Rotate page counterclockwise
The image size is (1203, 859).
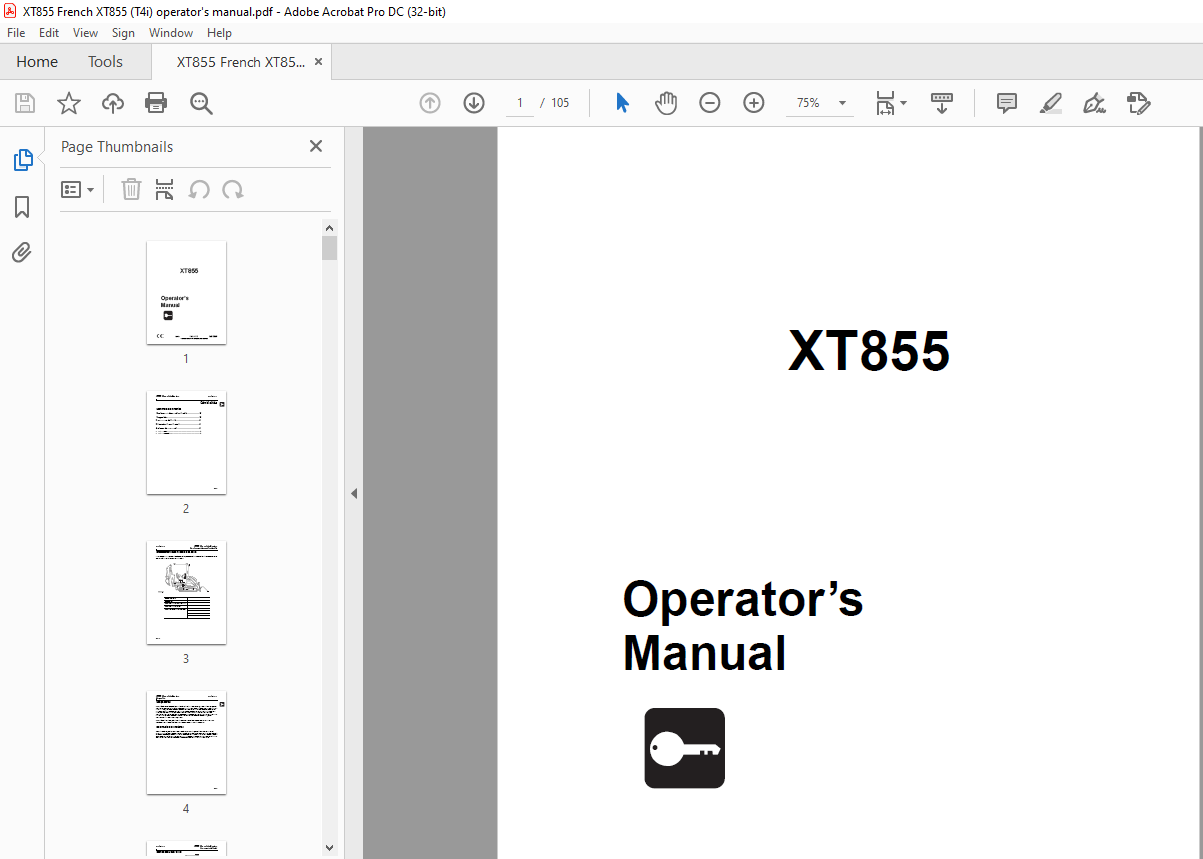200,189
